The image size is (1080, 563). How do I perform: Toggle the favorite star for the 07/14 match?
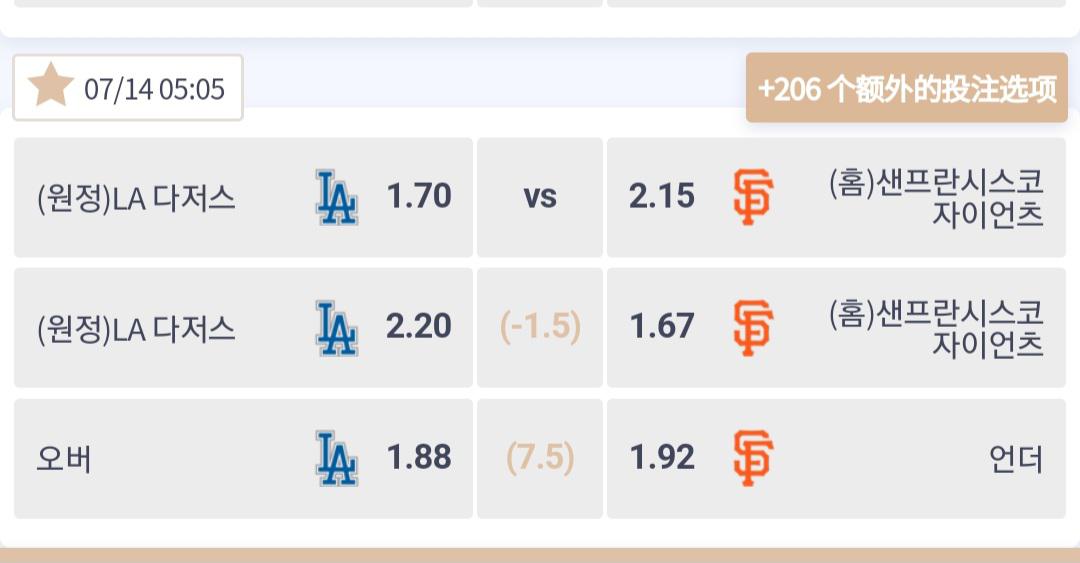click(50, 86)
